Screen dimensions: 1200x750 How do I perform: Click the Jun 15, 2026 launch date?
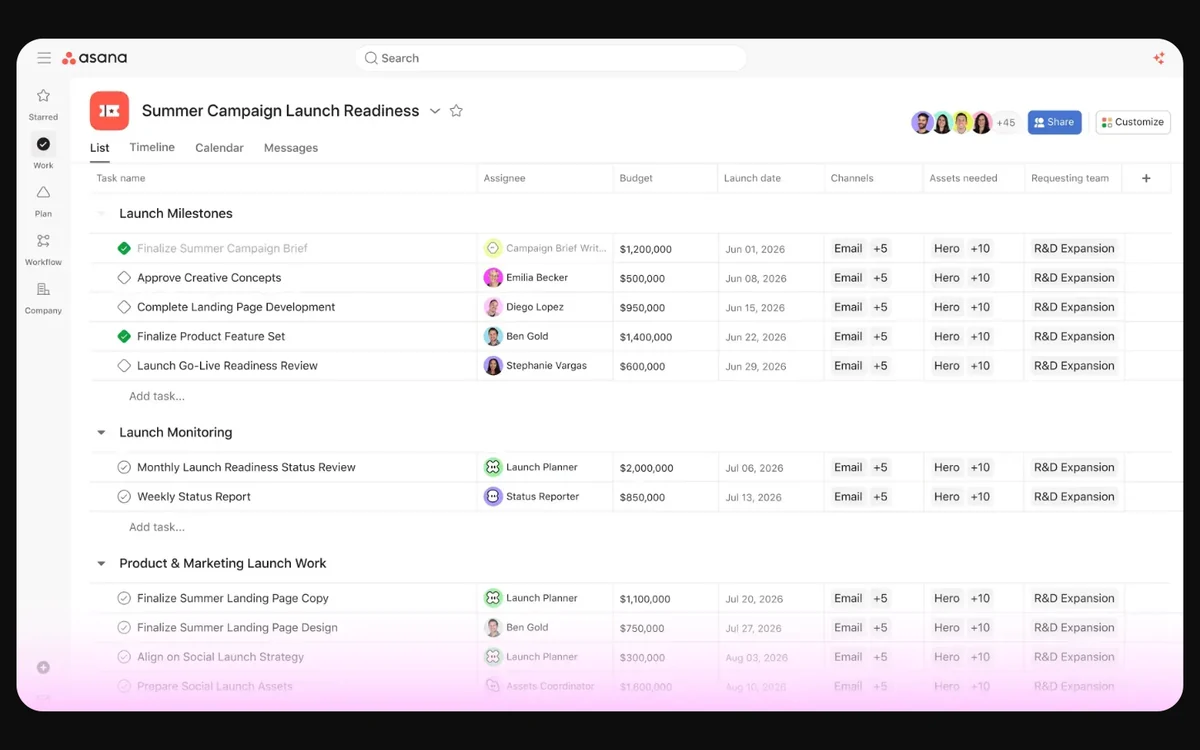[x=756, y=308]
